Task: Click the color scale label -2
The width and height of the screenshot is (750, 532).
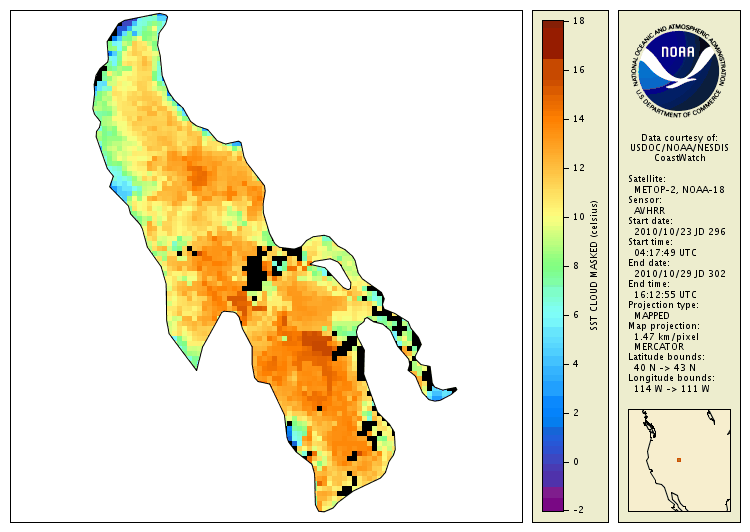Action: coord(578,510)
